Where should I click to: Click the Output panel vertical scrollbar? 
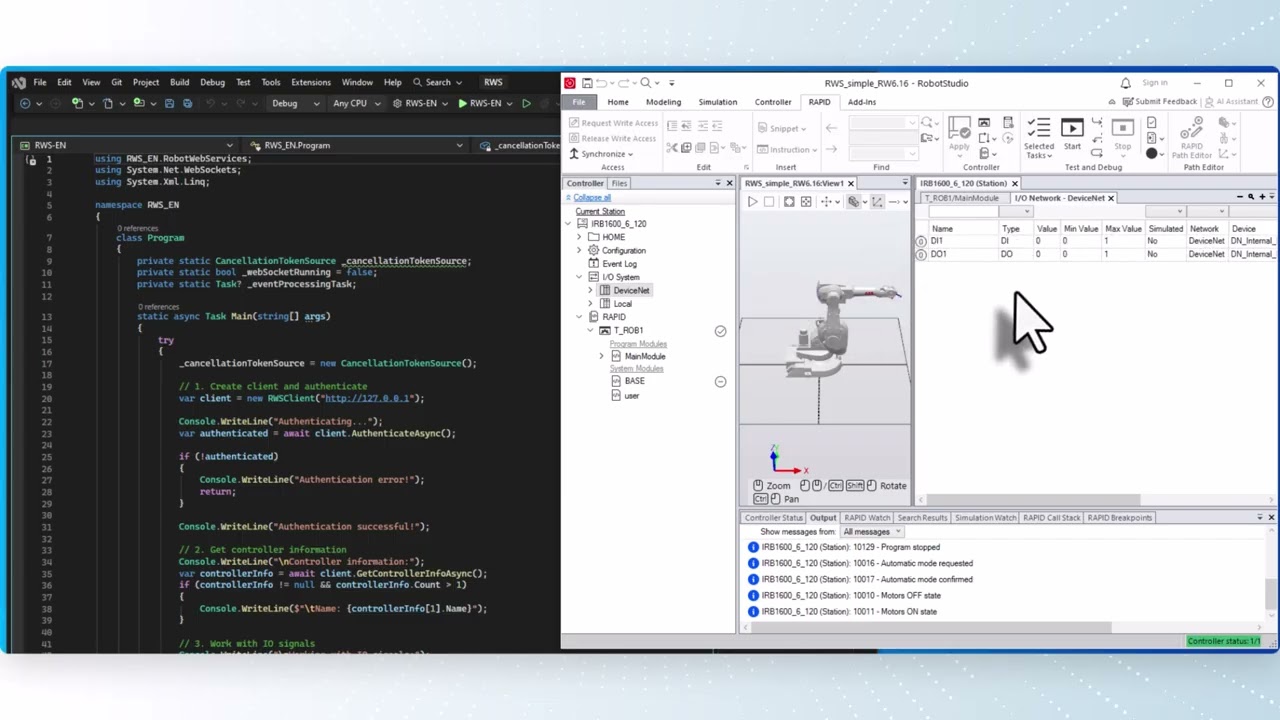pos(1271,592)
